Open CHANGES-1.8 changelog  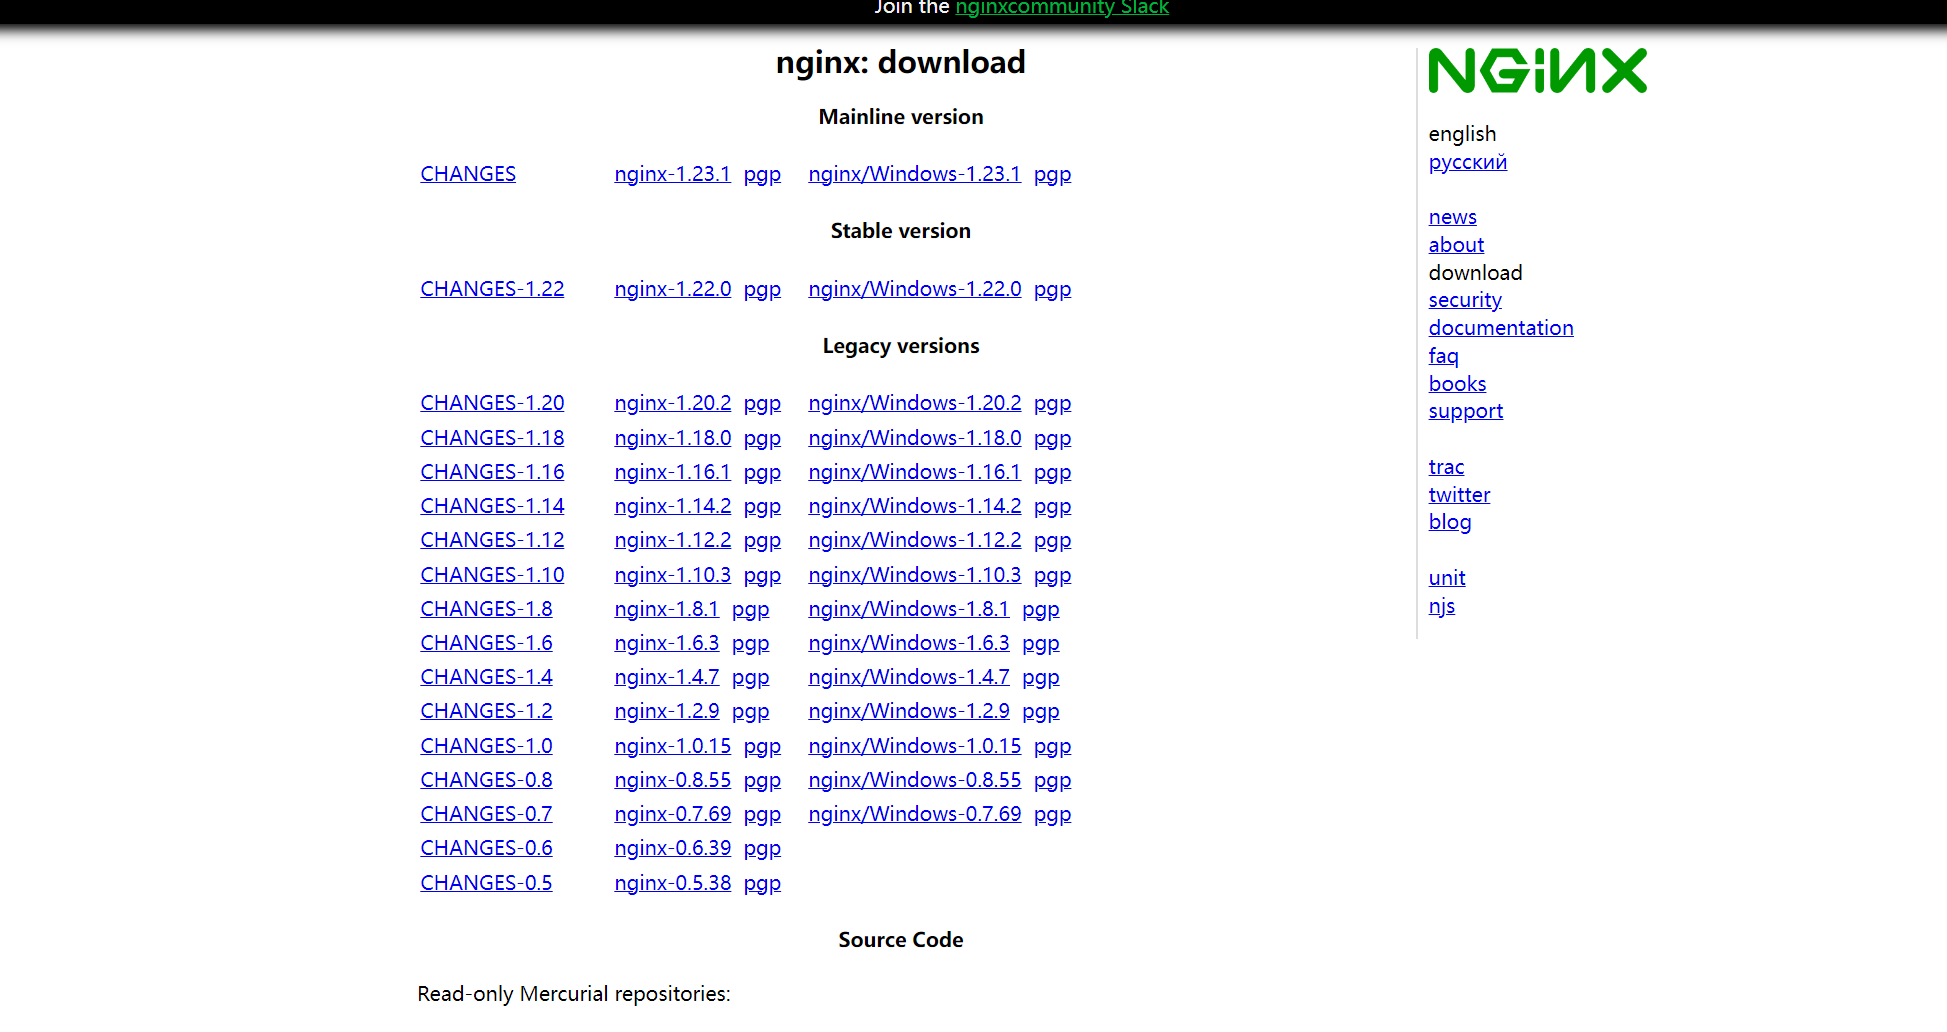(x=486, y=609)
